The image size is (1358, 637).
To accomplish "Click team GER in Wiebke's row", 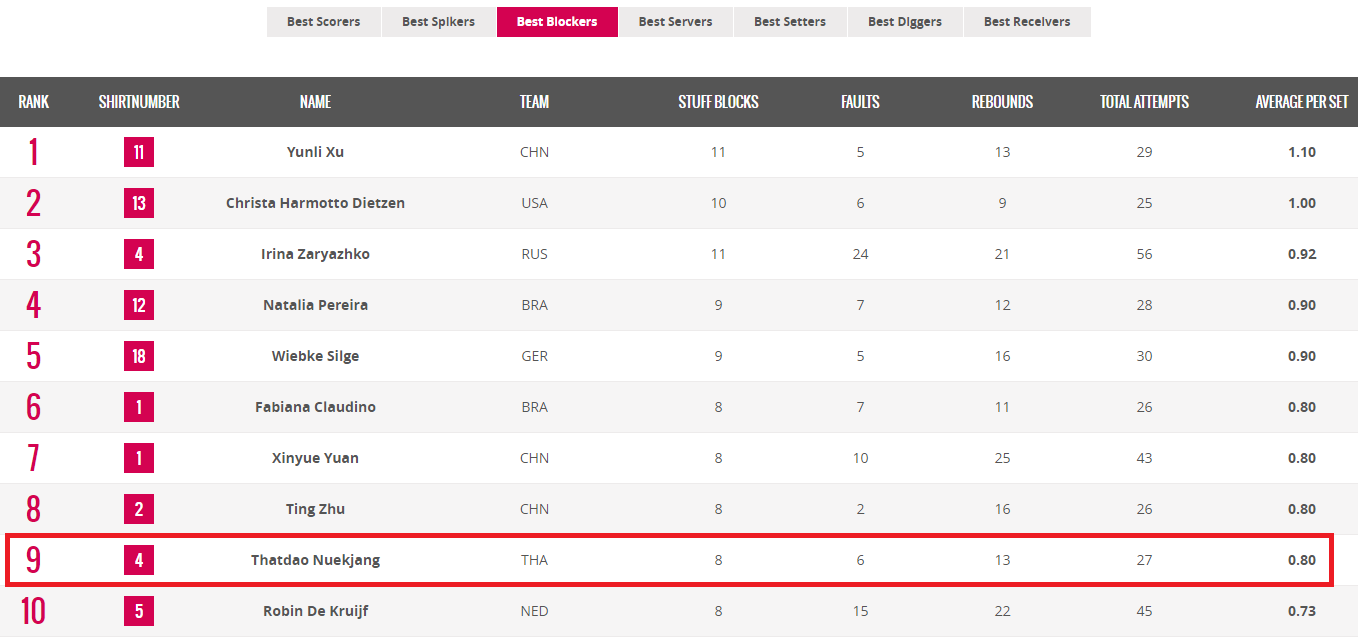I will [x=535, y=356].
